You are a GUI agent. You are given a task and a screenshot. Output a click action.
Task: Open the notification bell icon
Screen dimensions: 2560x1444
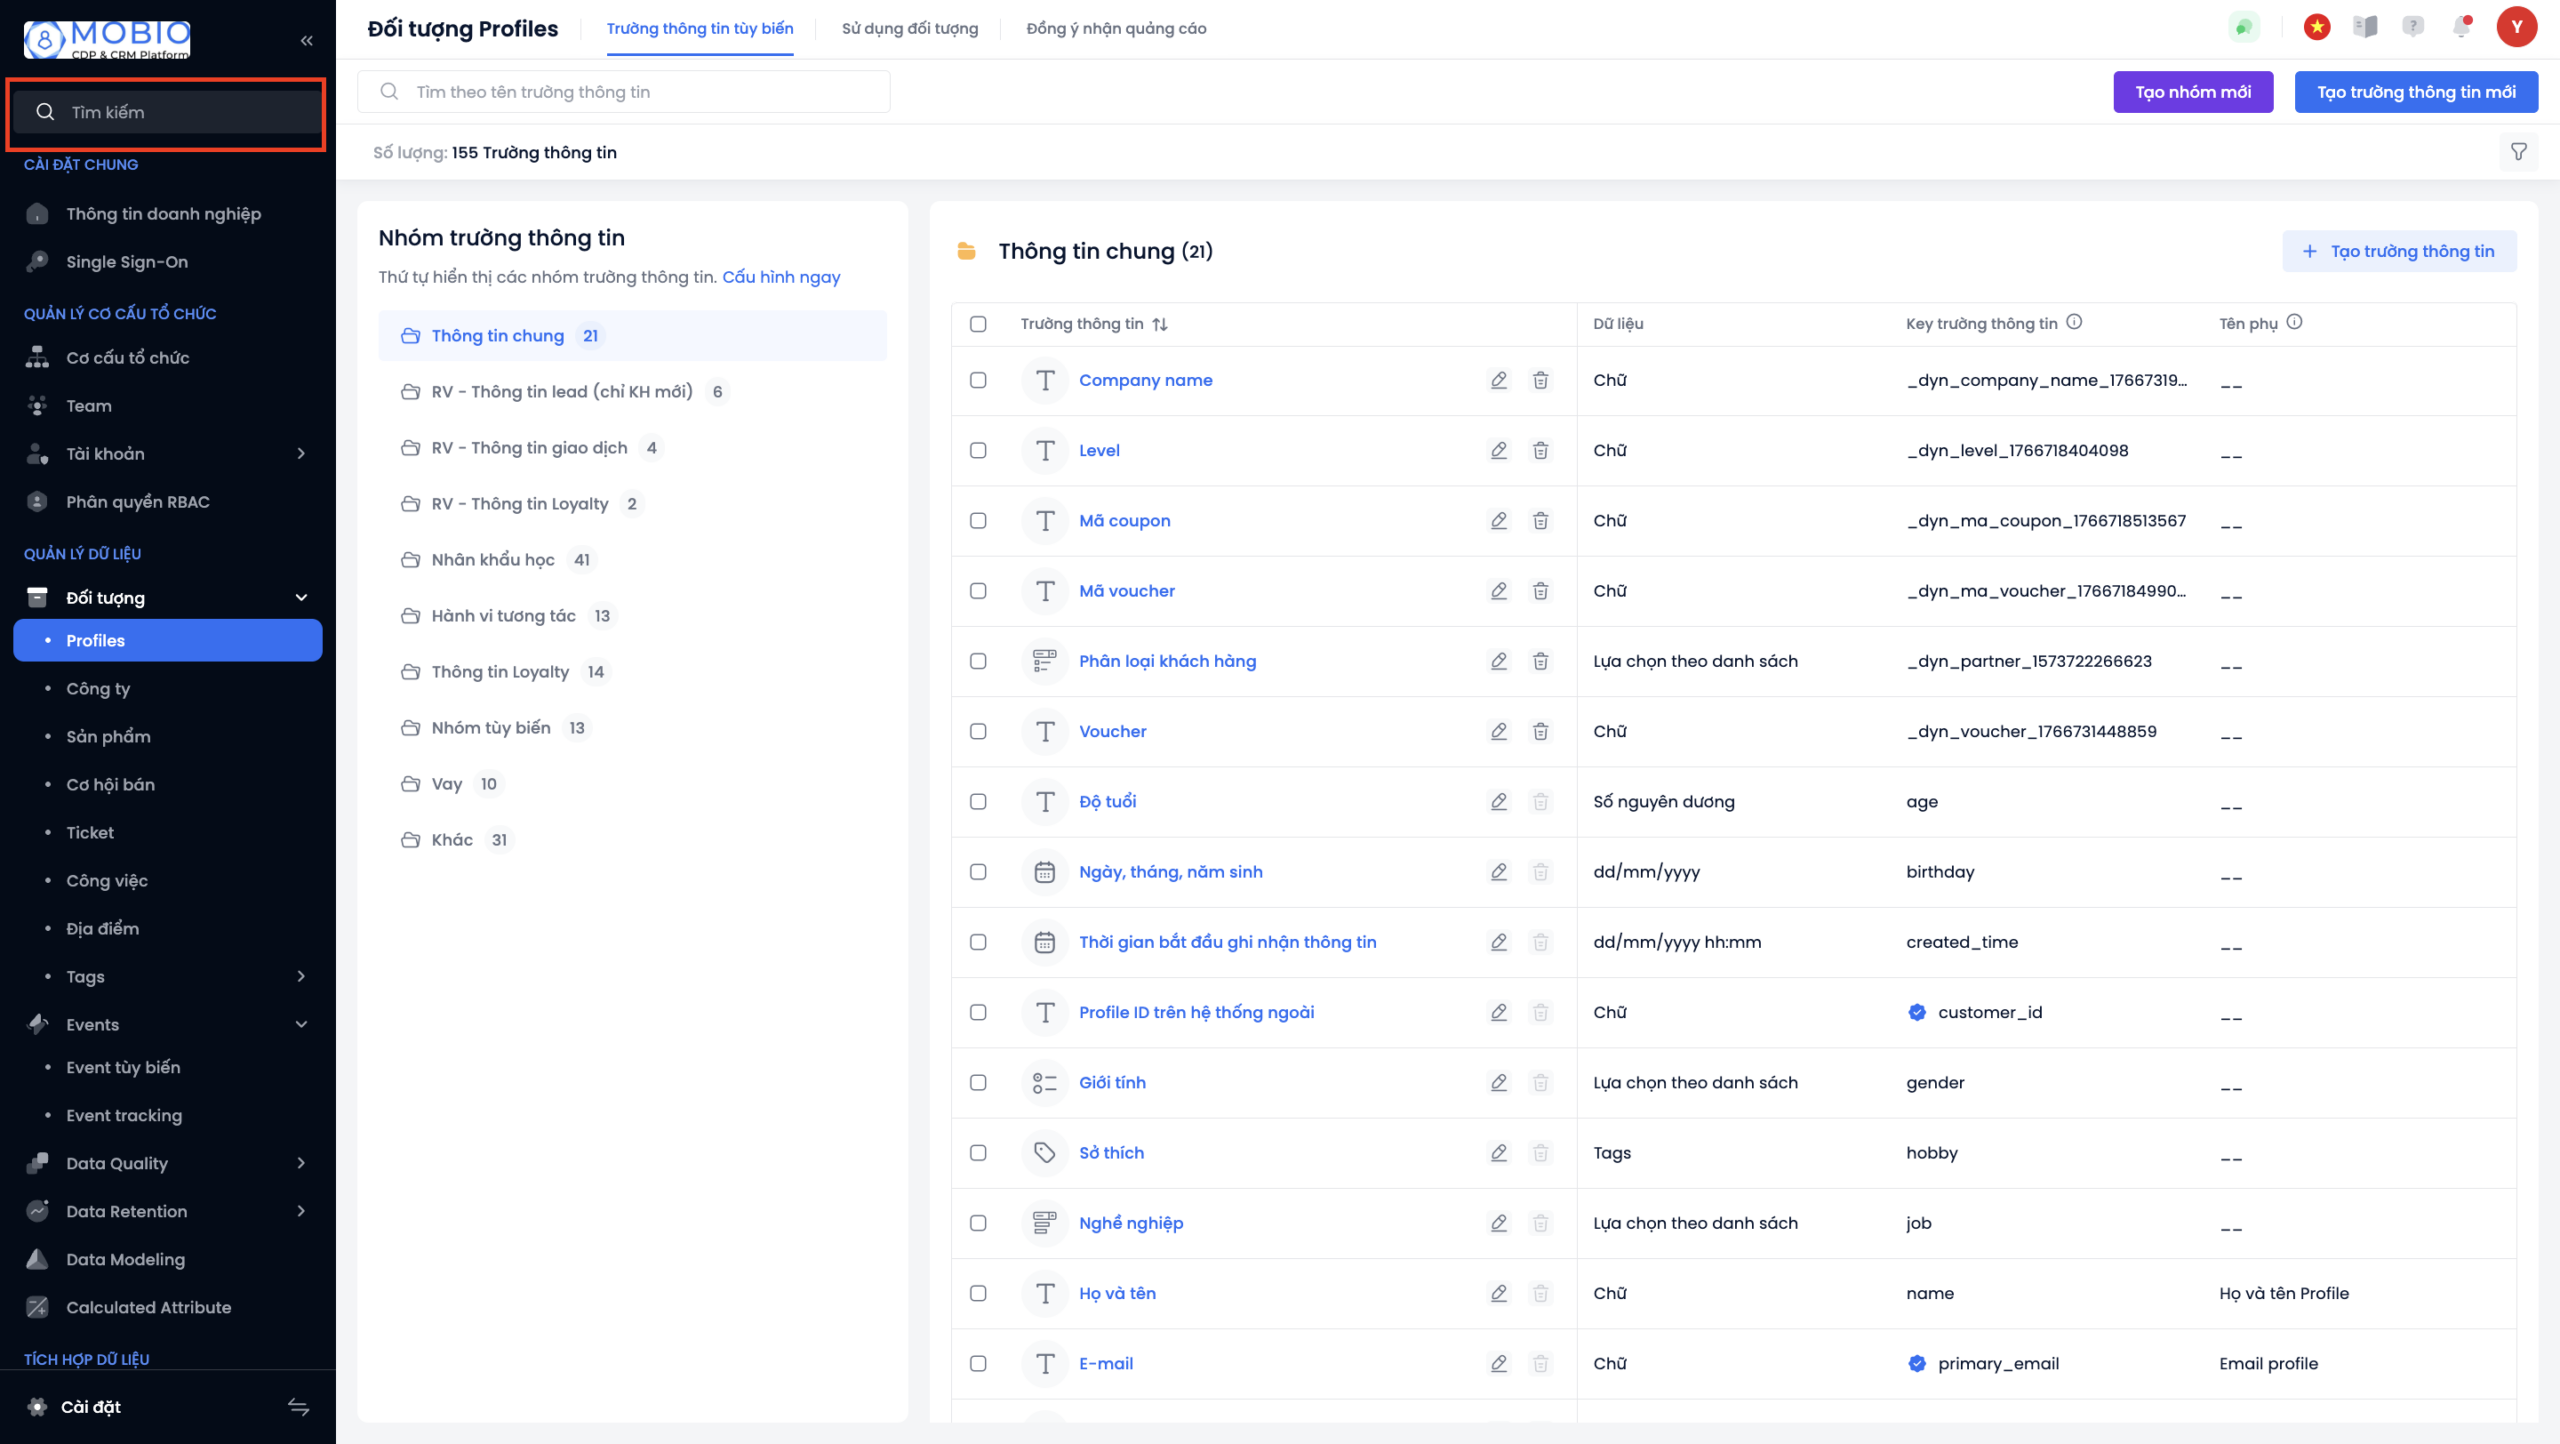2462,27
